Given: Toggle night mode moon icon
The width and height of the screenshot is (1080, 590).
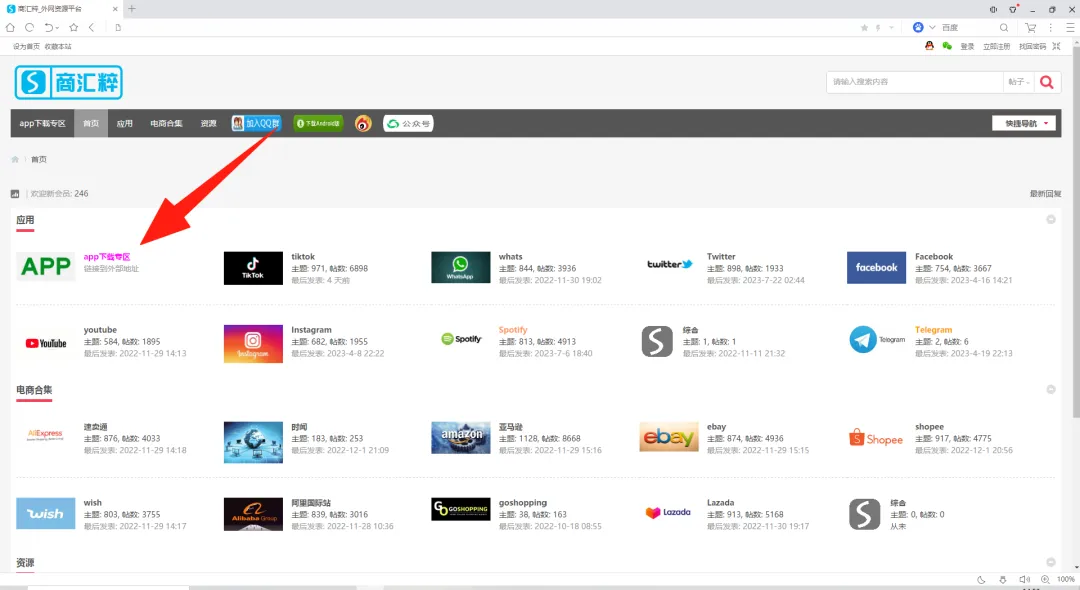Looking at the screenshot, I should tap(981, 580).
